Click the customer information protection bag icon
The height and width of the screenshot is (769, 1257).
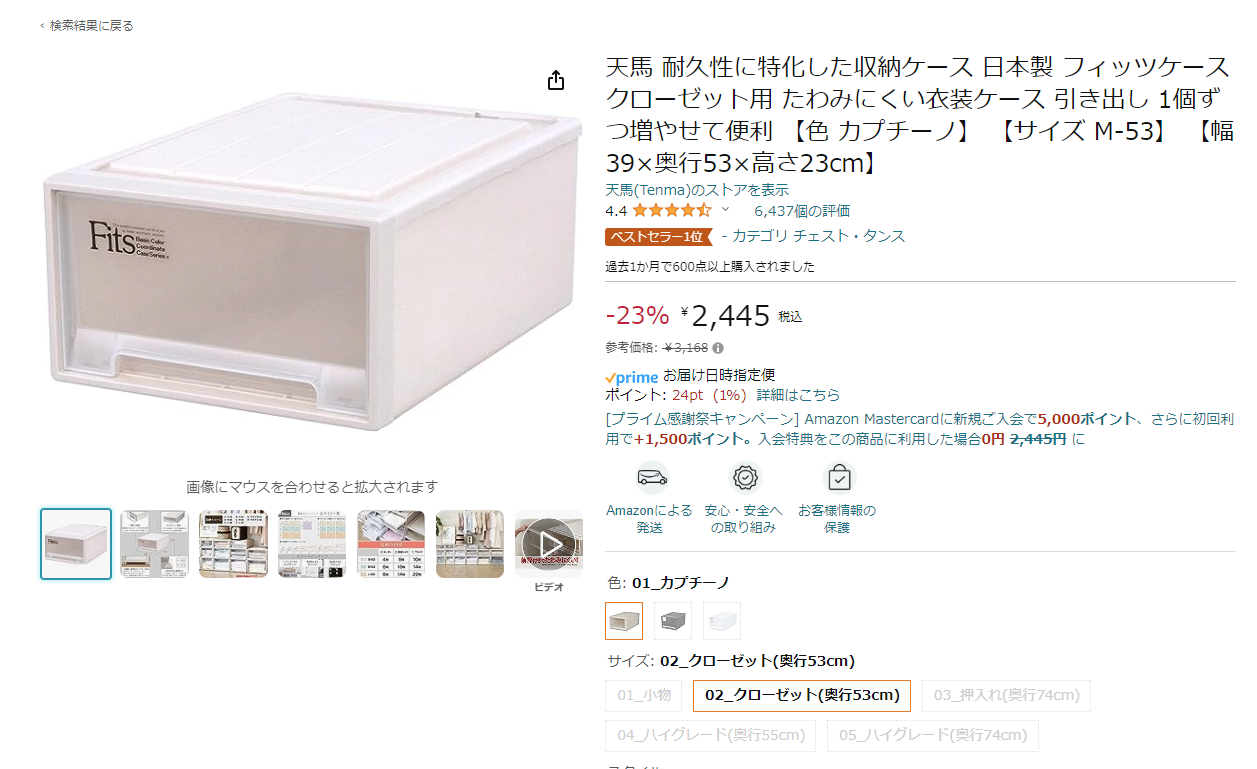(x=840, y=478)
